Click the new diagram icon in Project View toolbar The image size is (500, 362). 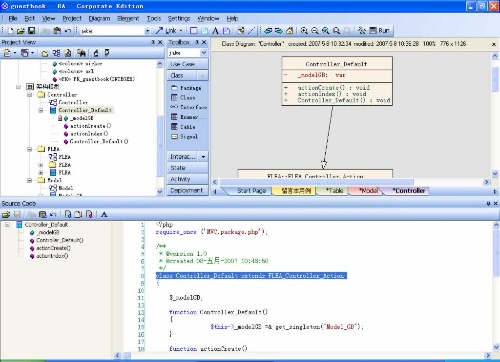pos(57,53)
